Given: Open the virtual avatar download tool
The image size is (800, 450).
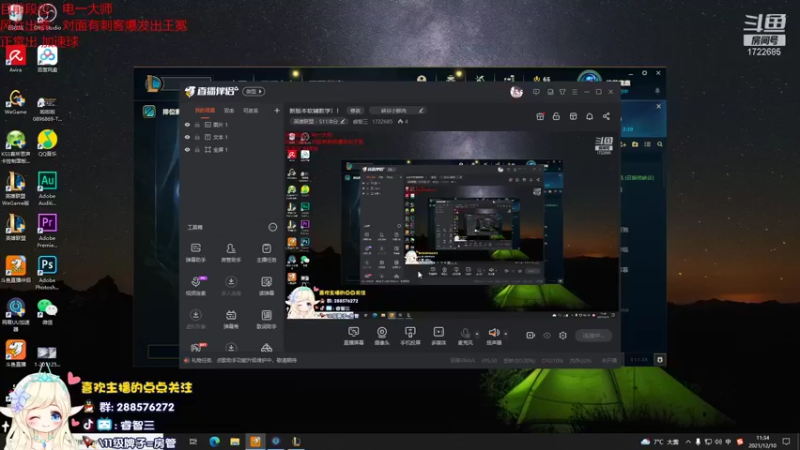Looking at the screenshot, I should [x=195, y=319].
